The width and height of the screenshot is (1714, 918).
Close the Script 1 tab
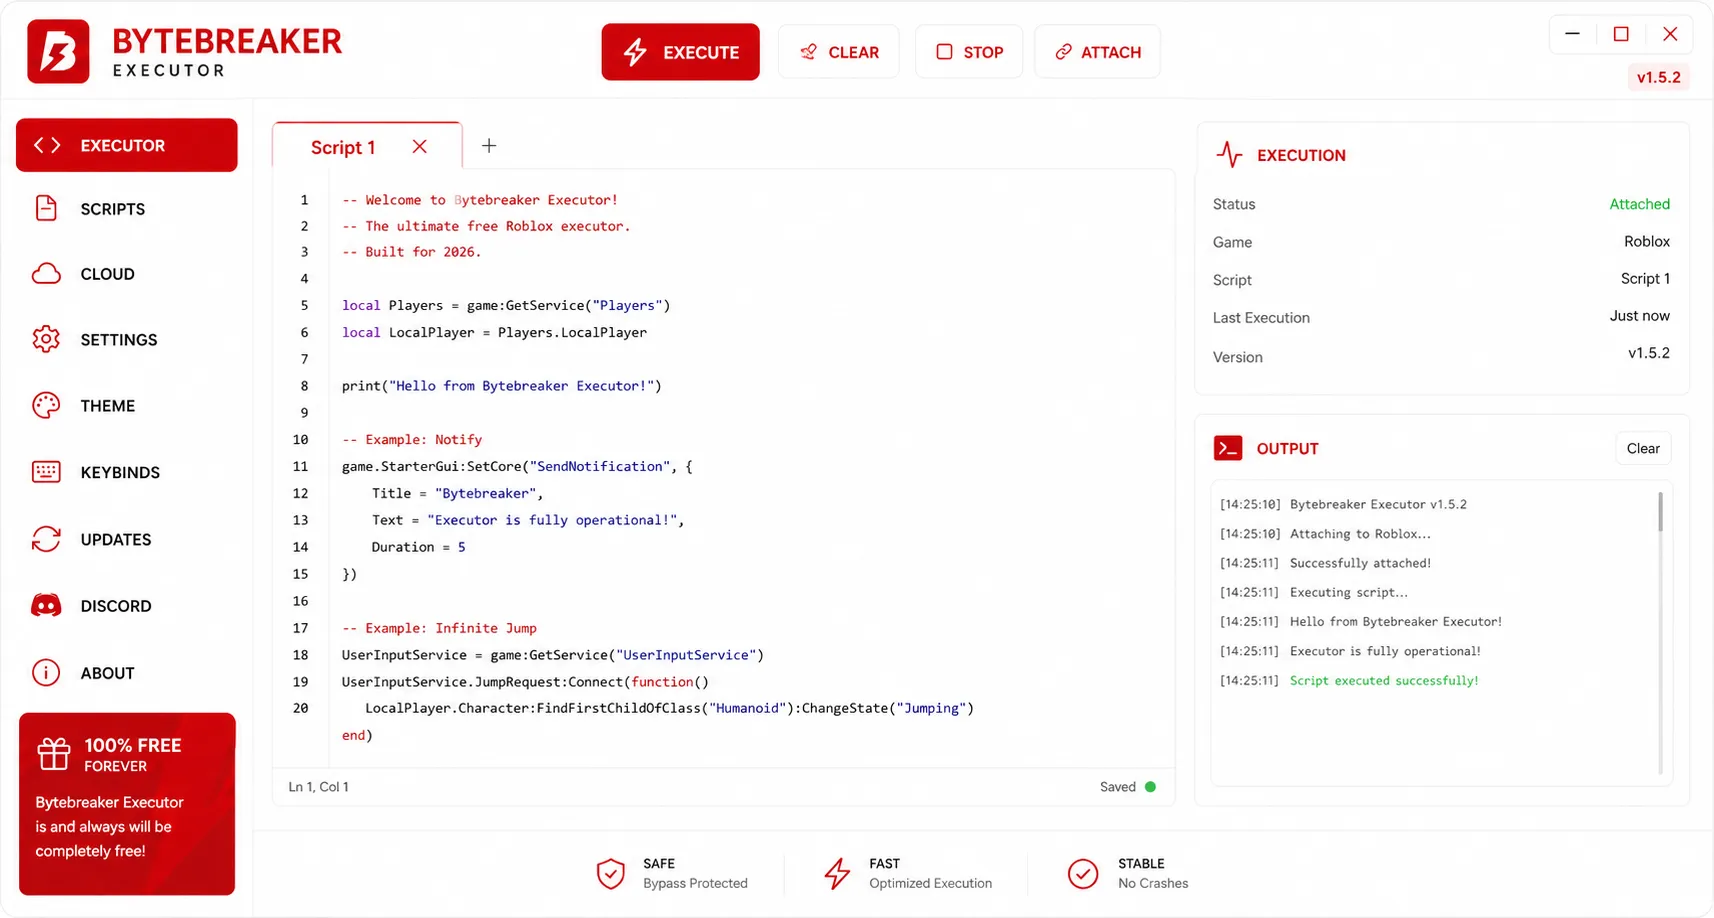point(420,147)
